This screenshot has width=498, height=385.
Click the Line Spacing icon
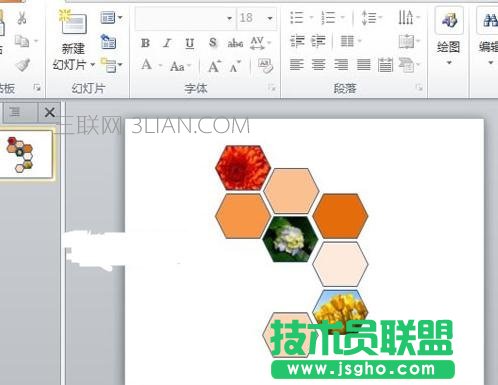[369, 17]
